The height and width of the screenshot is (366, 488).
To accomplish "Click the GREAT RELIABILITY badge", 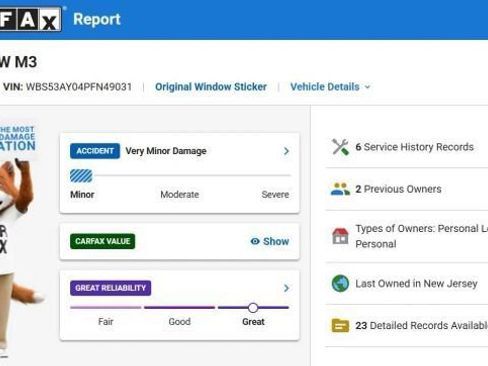I will click(x=110, y=288).
